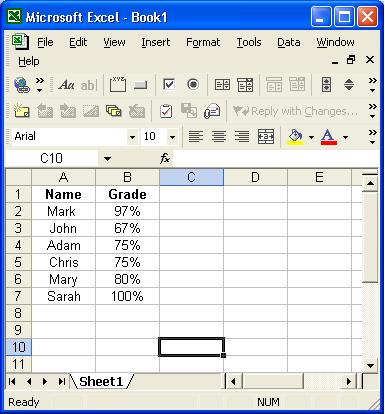Select the Option Button form control
The width and height of the screenshot is (385, 414).
(193, 84)
